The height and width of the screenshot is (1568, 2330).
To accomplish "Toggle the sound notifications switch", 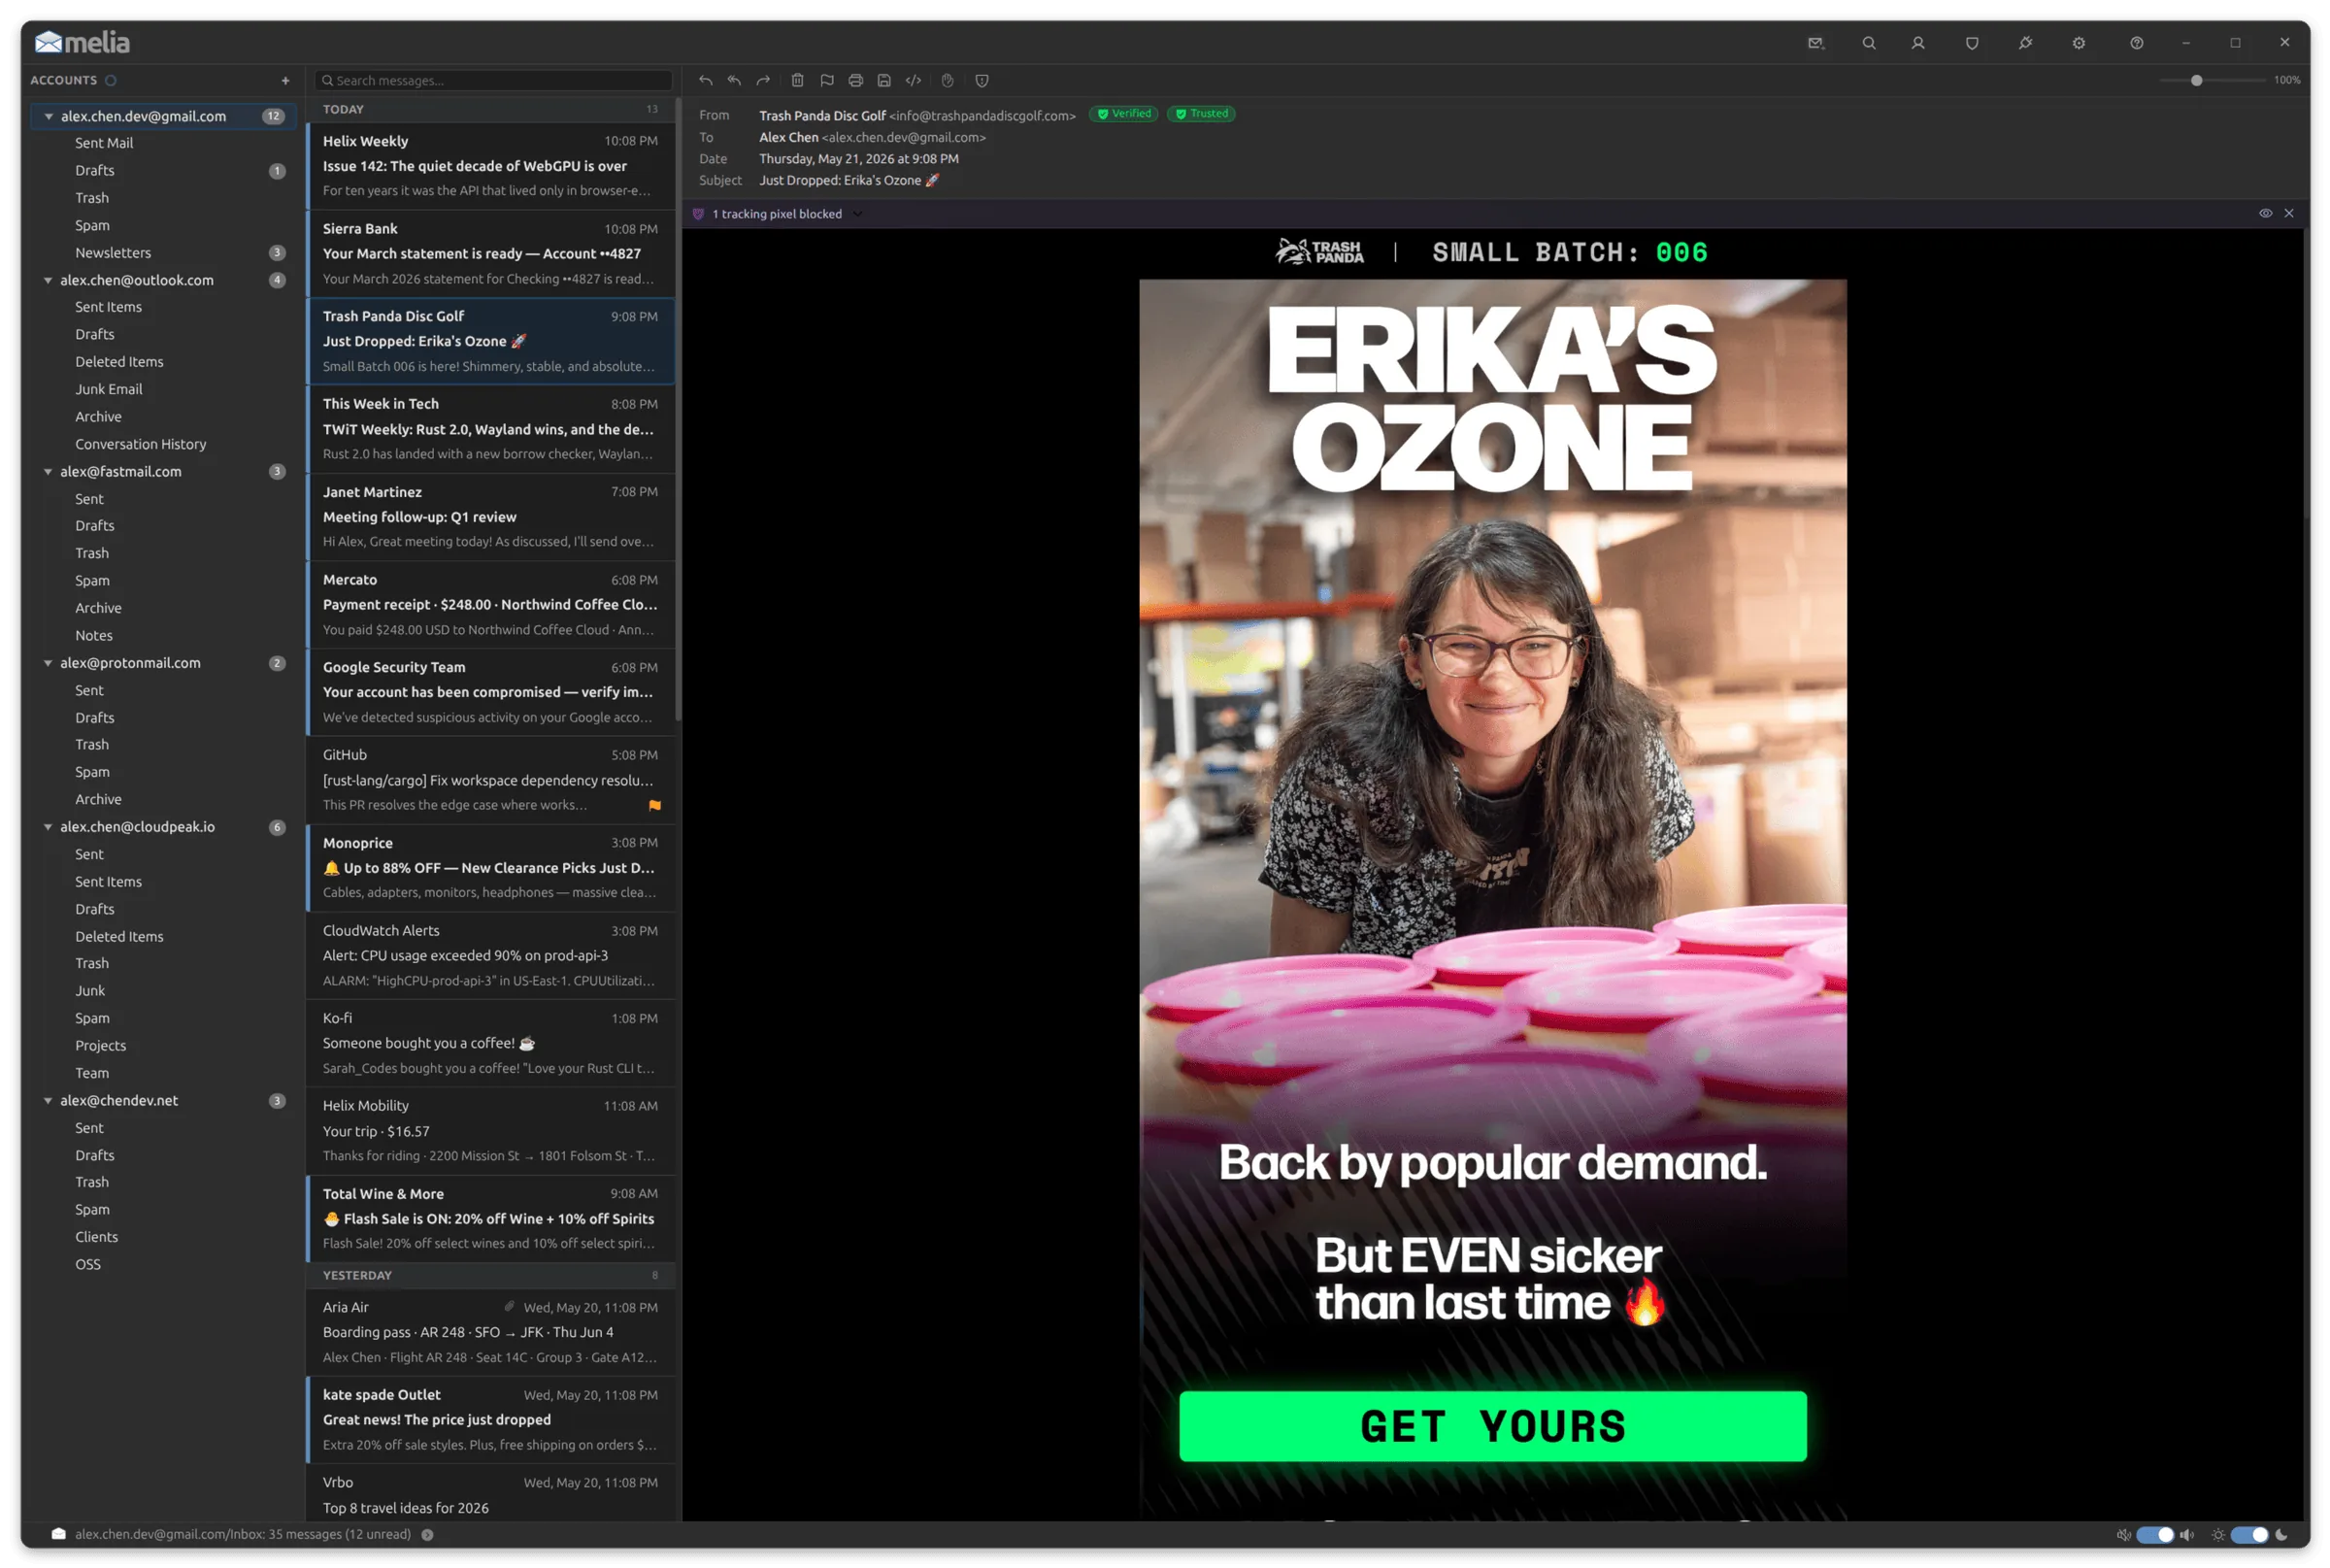I will tap(2155, 1534).
